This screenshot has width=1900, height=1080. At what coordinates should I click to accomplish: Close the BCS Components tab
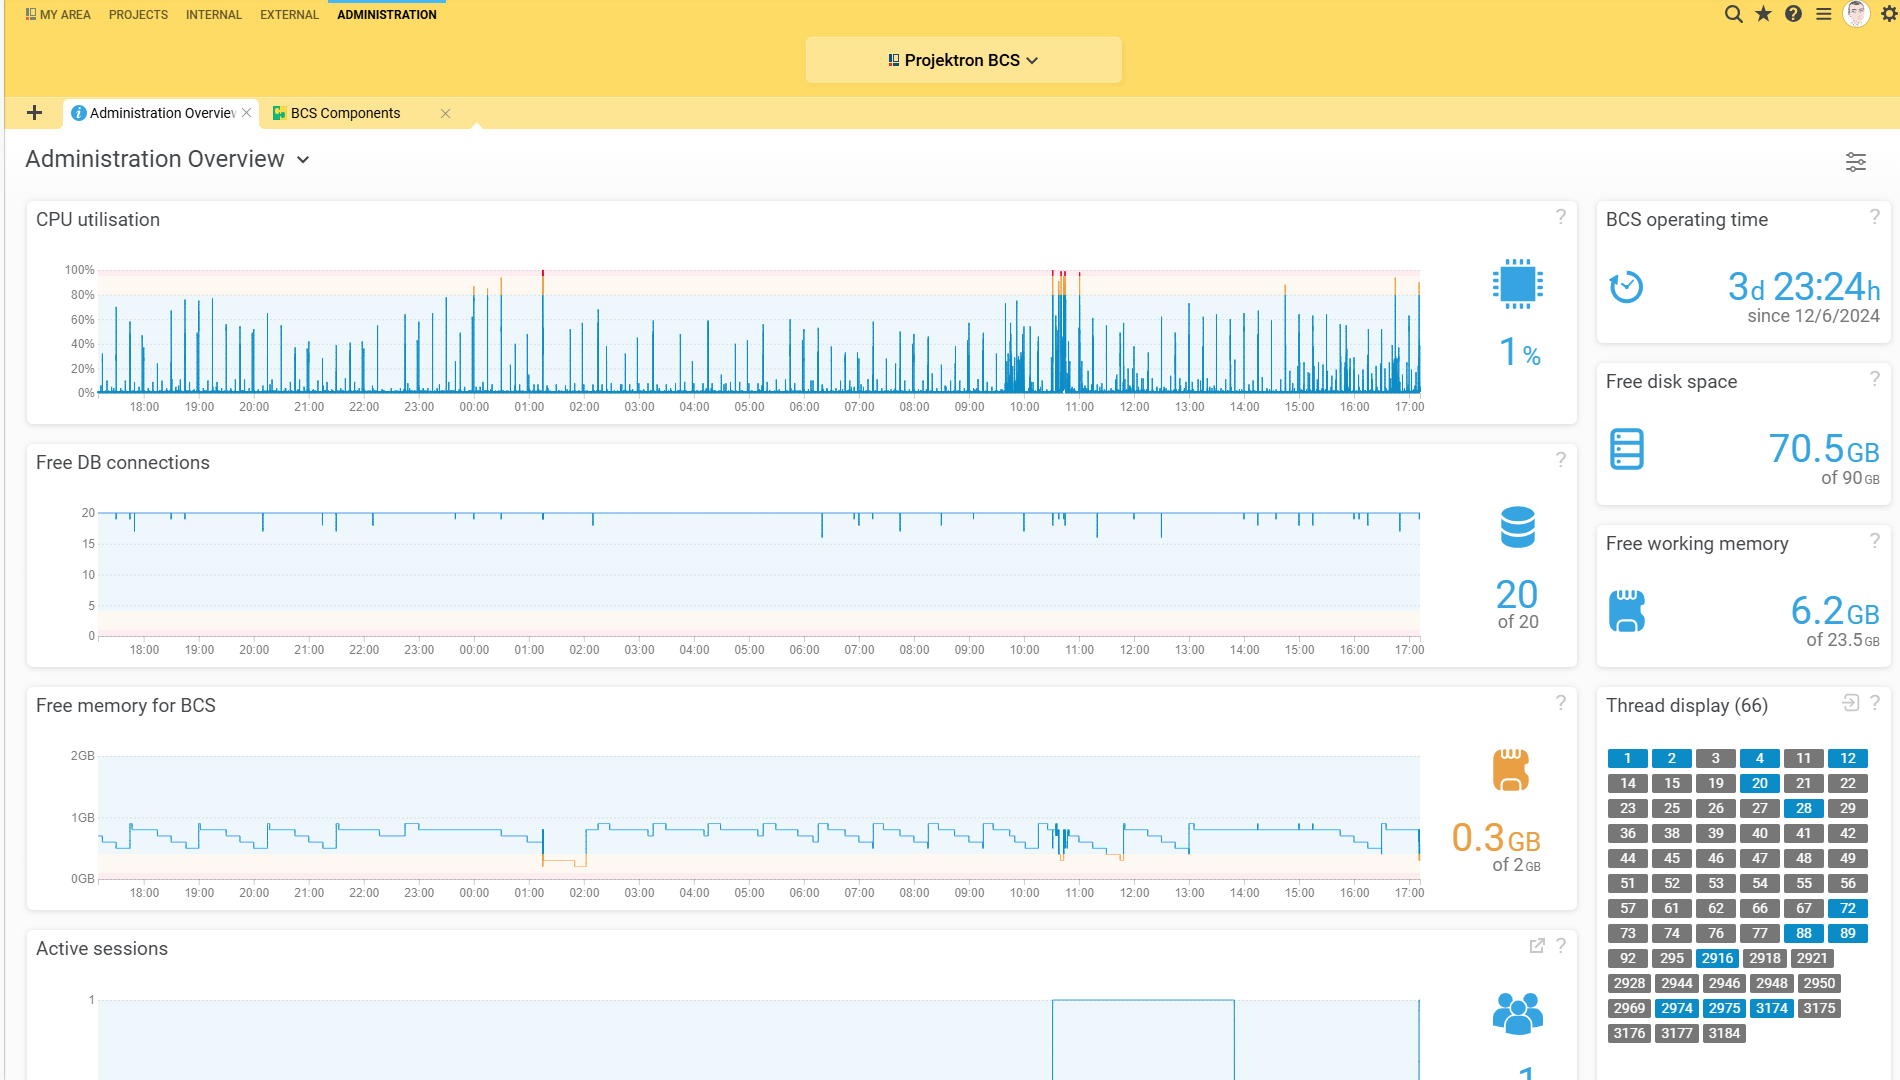[446, 113]
